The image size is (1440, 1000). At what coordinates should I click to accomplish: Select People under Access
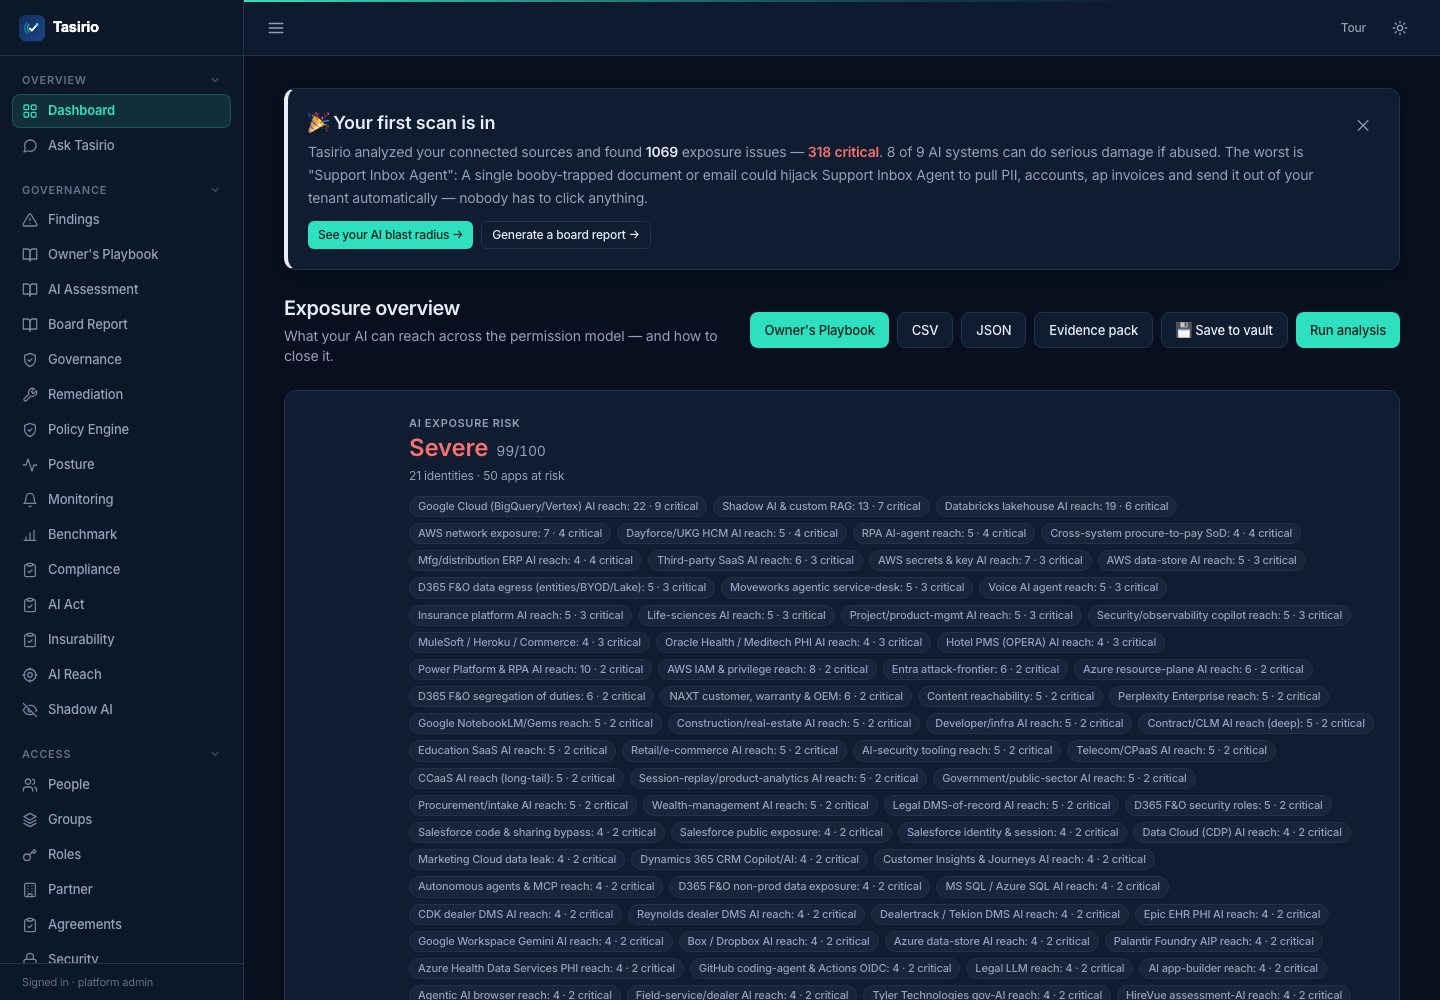point(121,785)
